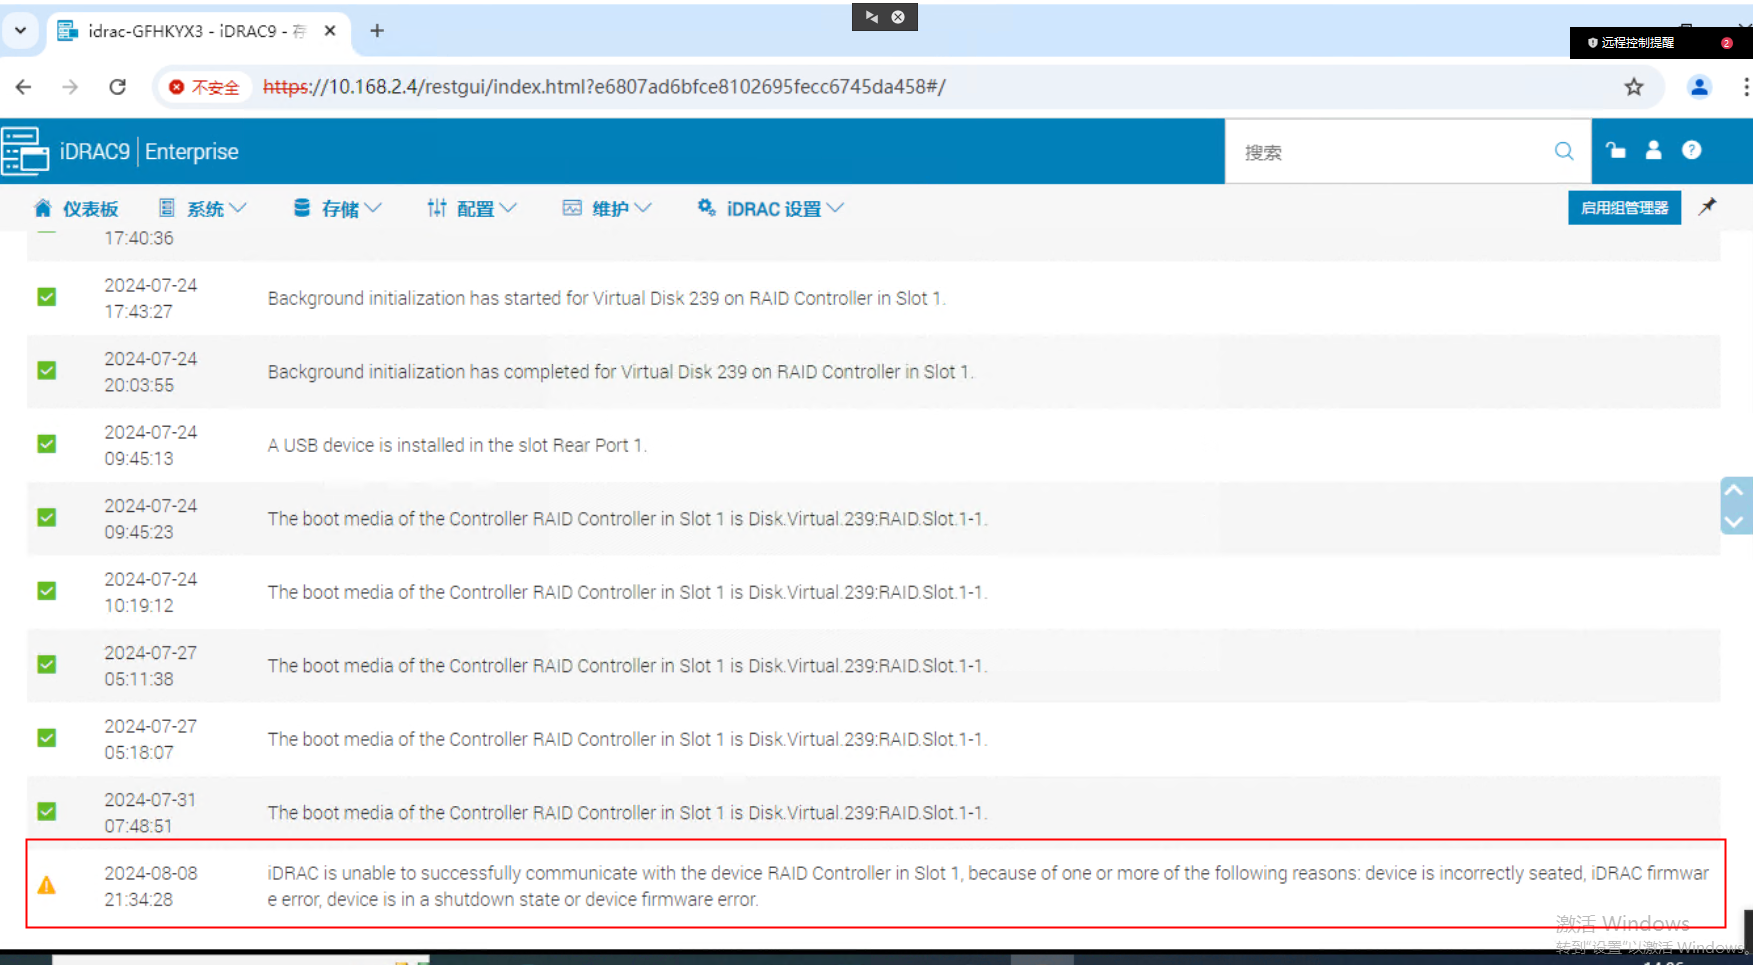Click the browser address bar URL
This screenshot has height=965, width=1753.
click(x=604, y=87)
